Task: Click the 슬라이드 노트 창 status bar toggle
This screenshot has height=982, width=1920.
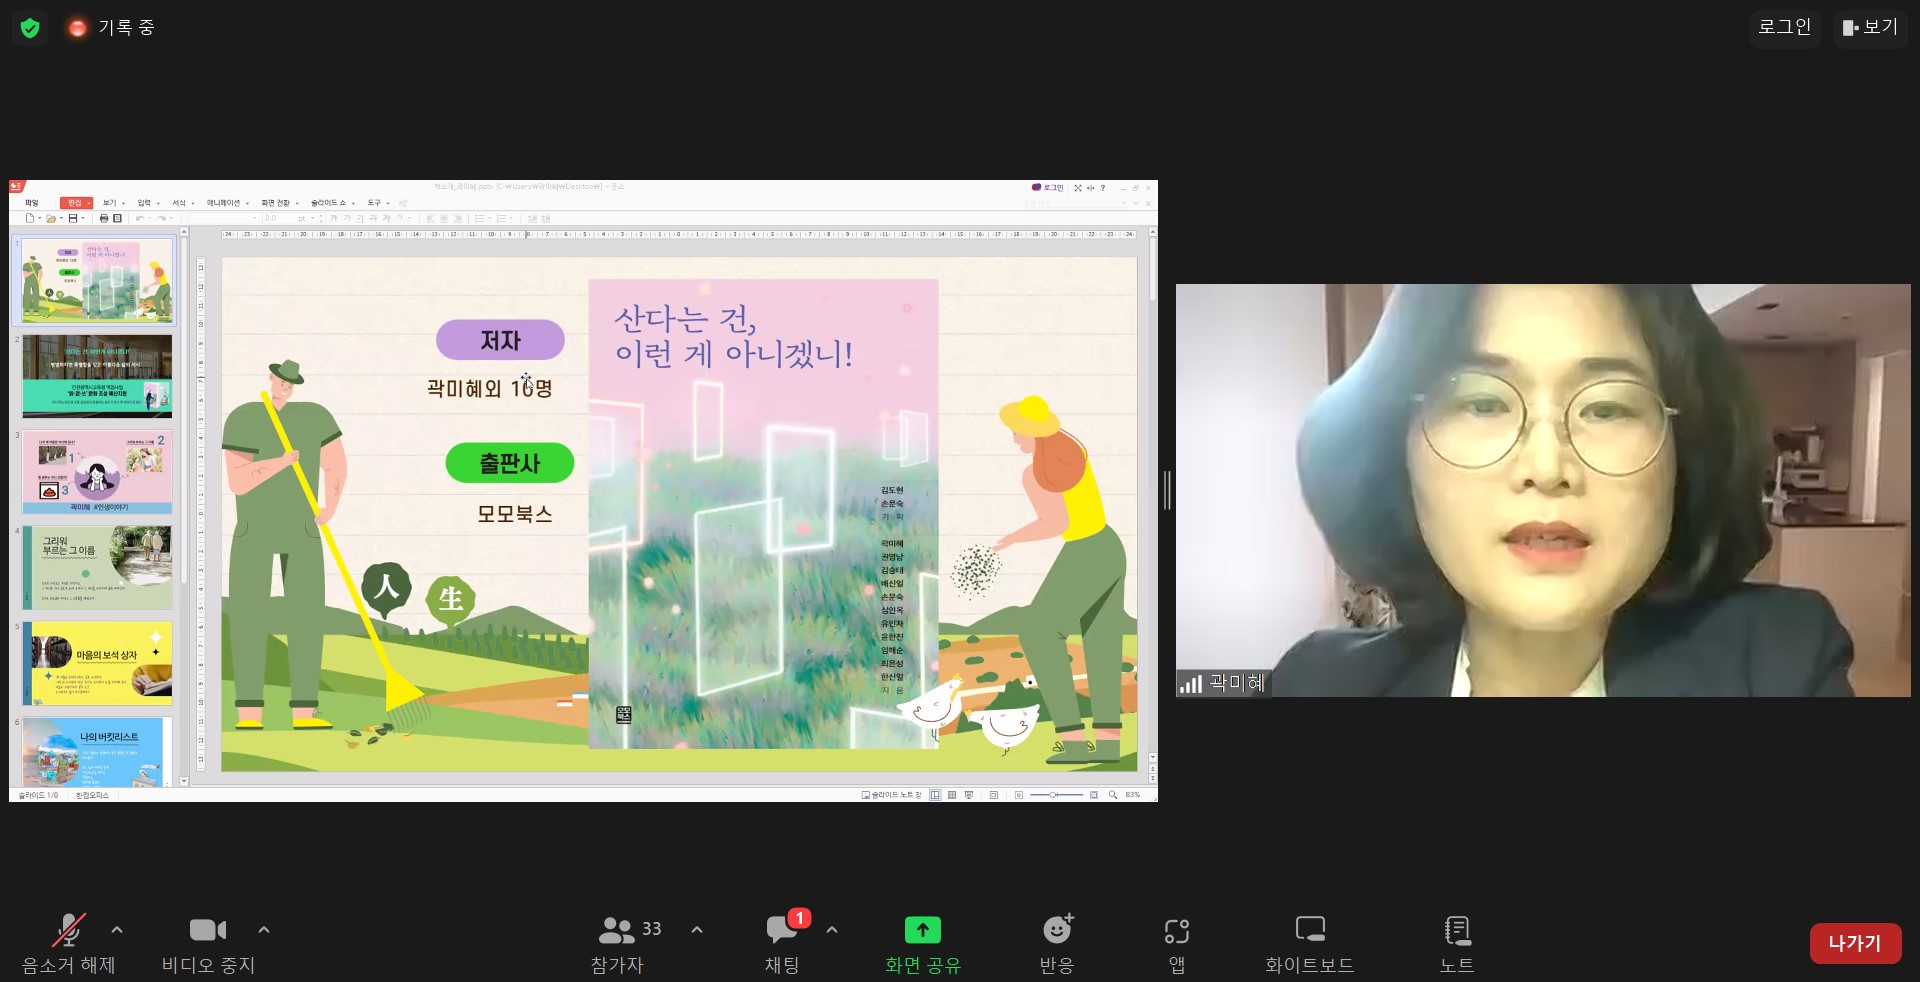Action: (x=892, y=795)
